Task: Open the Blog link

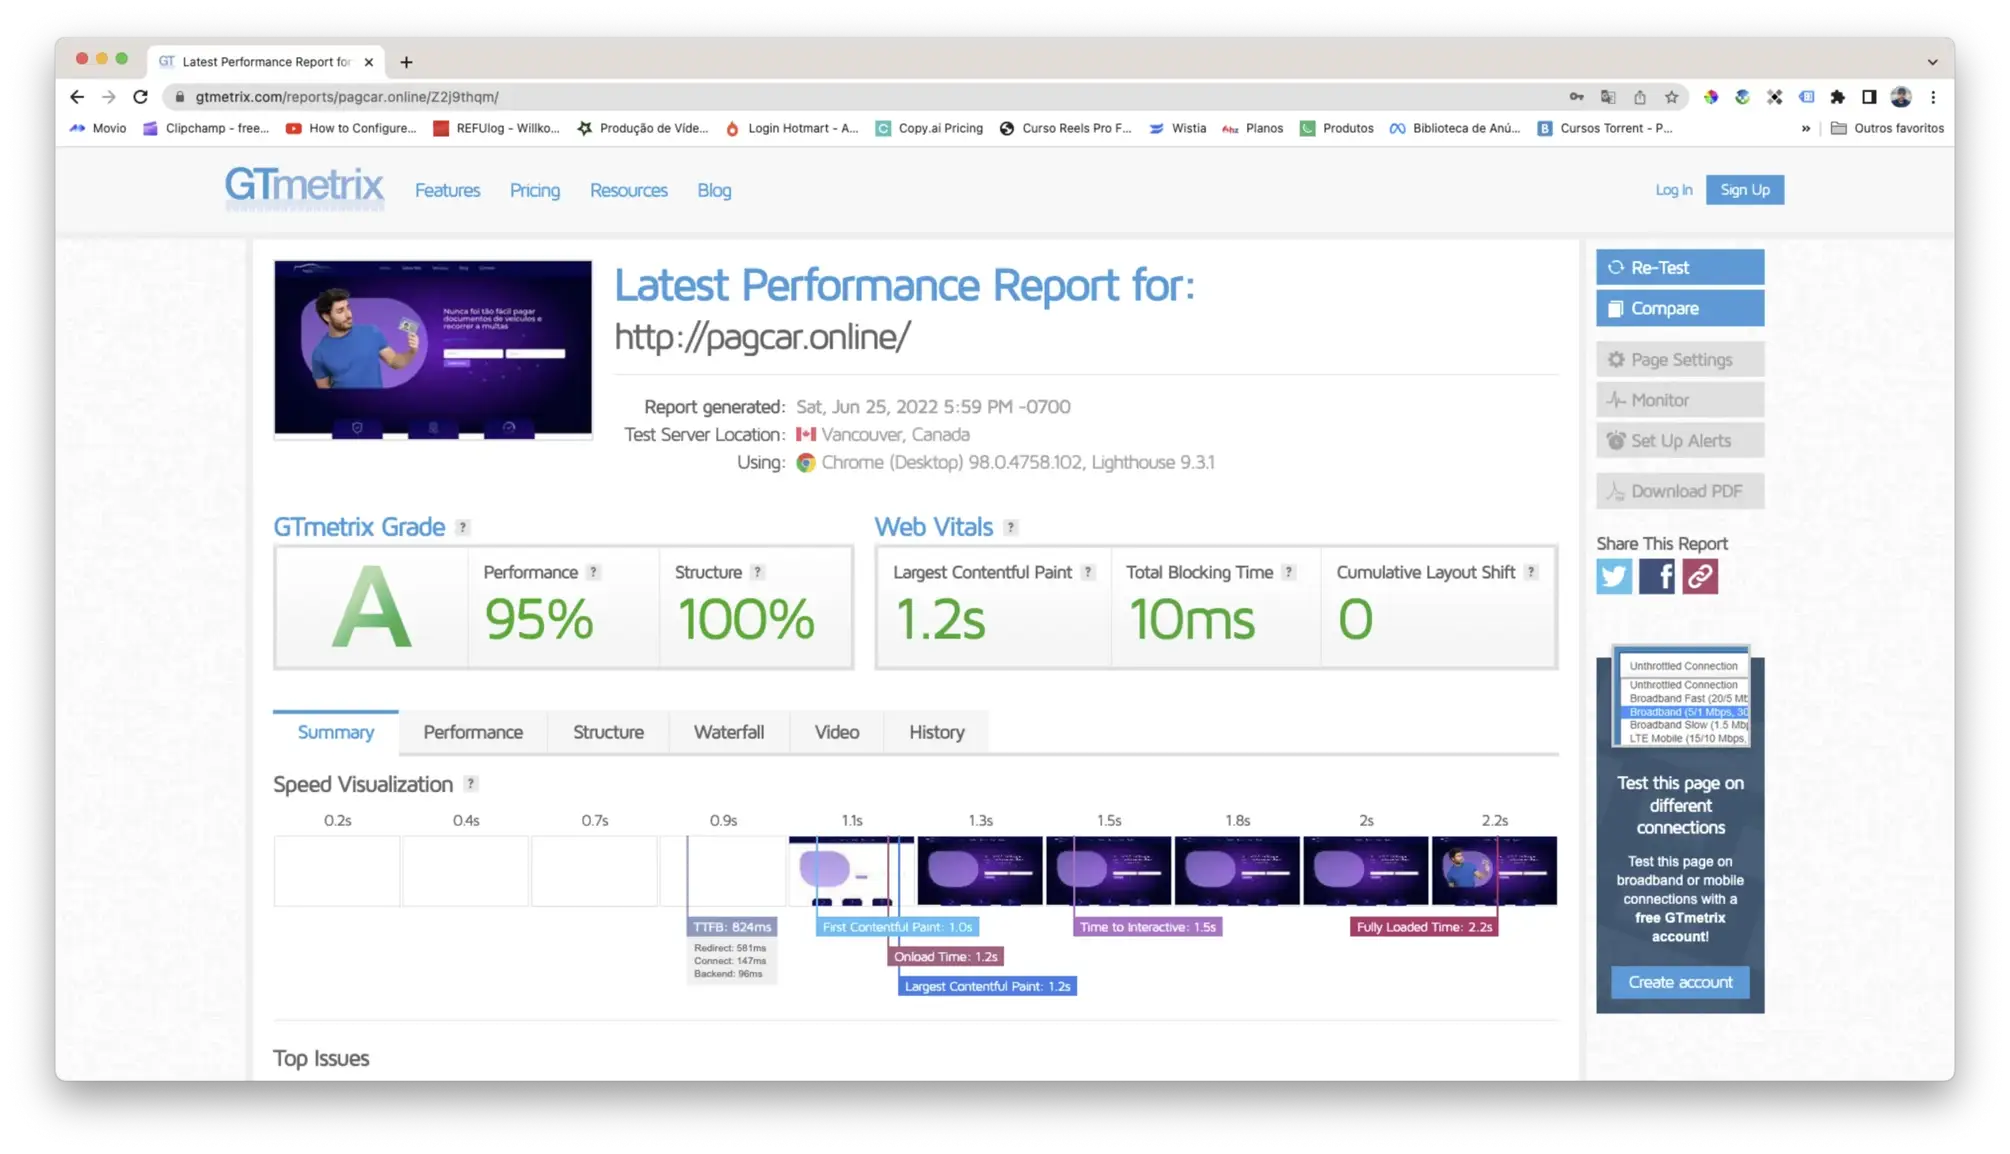Action: [x=714, y=190]
